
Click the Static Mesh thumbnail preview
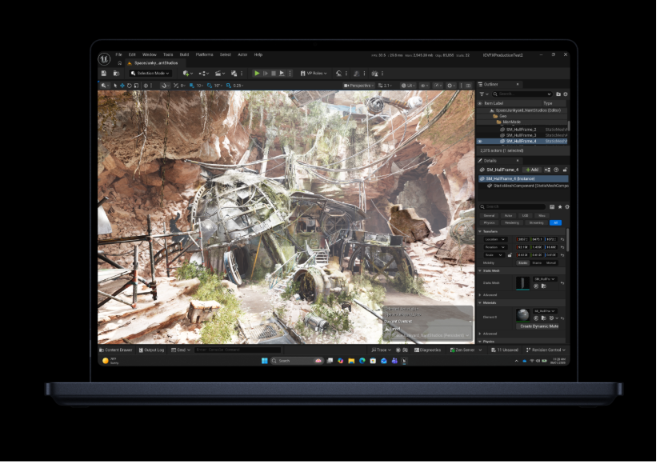click(522, 283)
